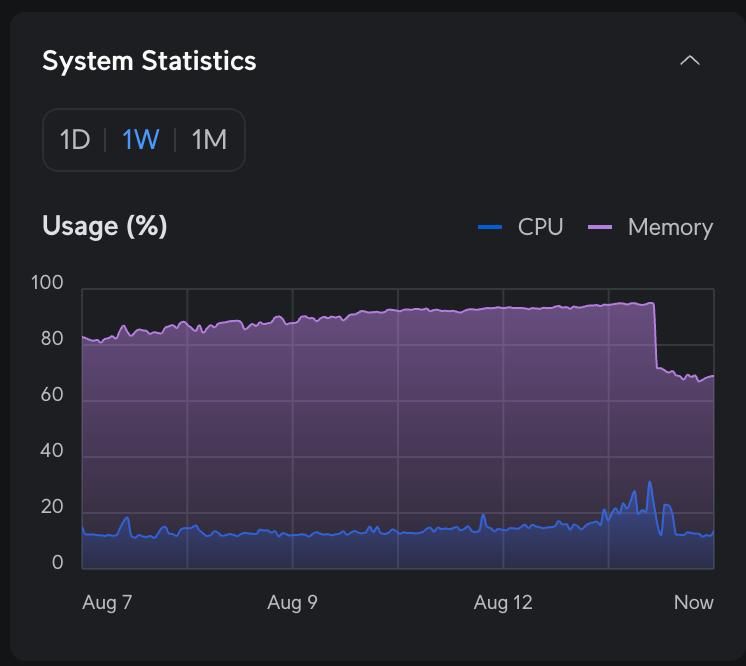Screen dimensions: 746x666
Task: Switch to the 1M time range
Action: click(x=209, y=140)
